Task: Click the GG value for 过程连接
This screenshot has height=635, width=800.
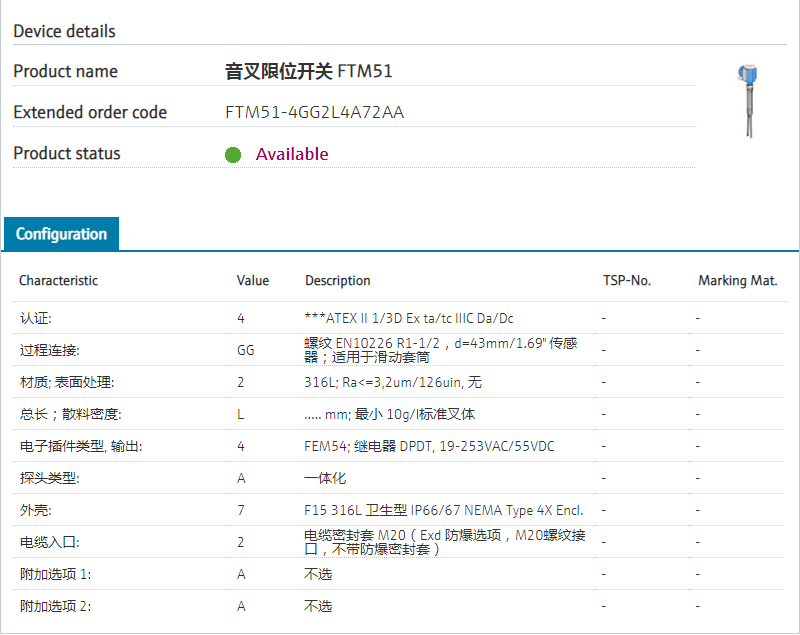Action: pos(245,350)
